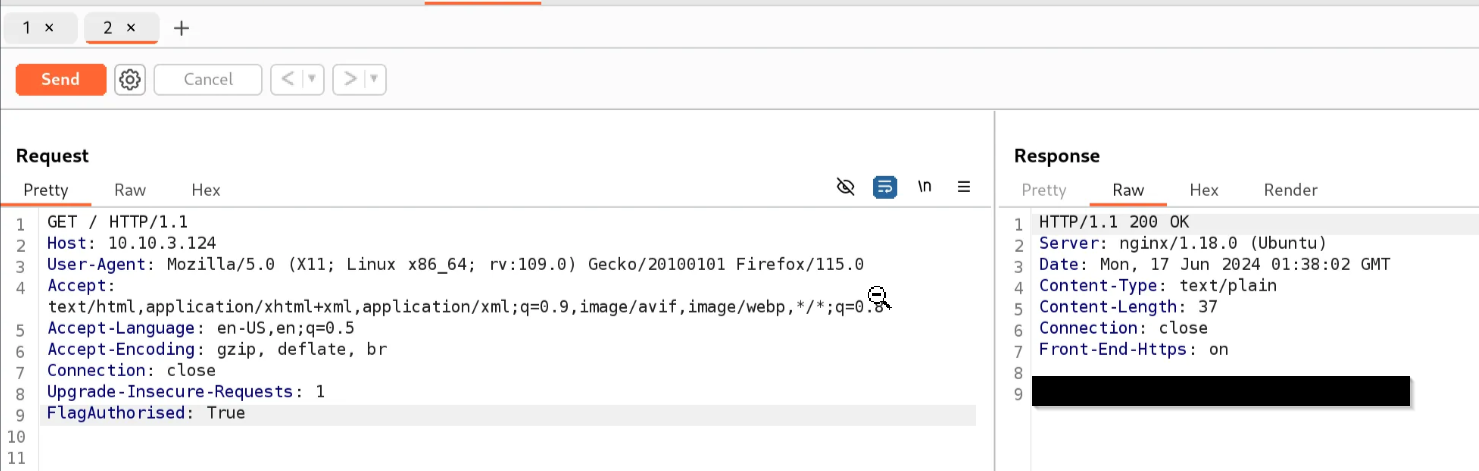This screenshot has height=471, width=1479.
Task: Switch Request view to Raw tab
Action: click(x=130, y=190)
